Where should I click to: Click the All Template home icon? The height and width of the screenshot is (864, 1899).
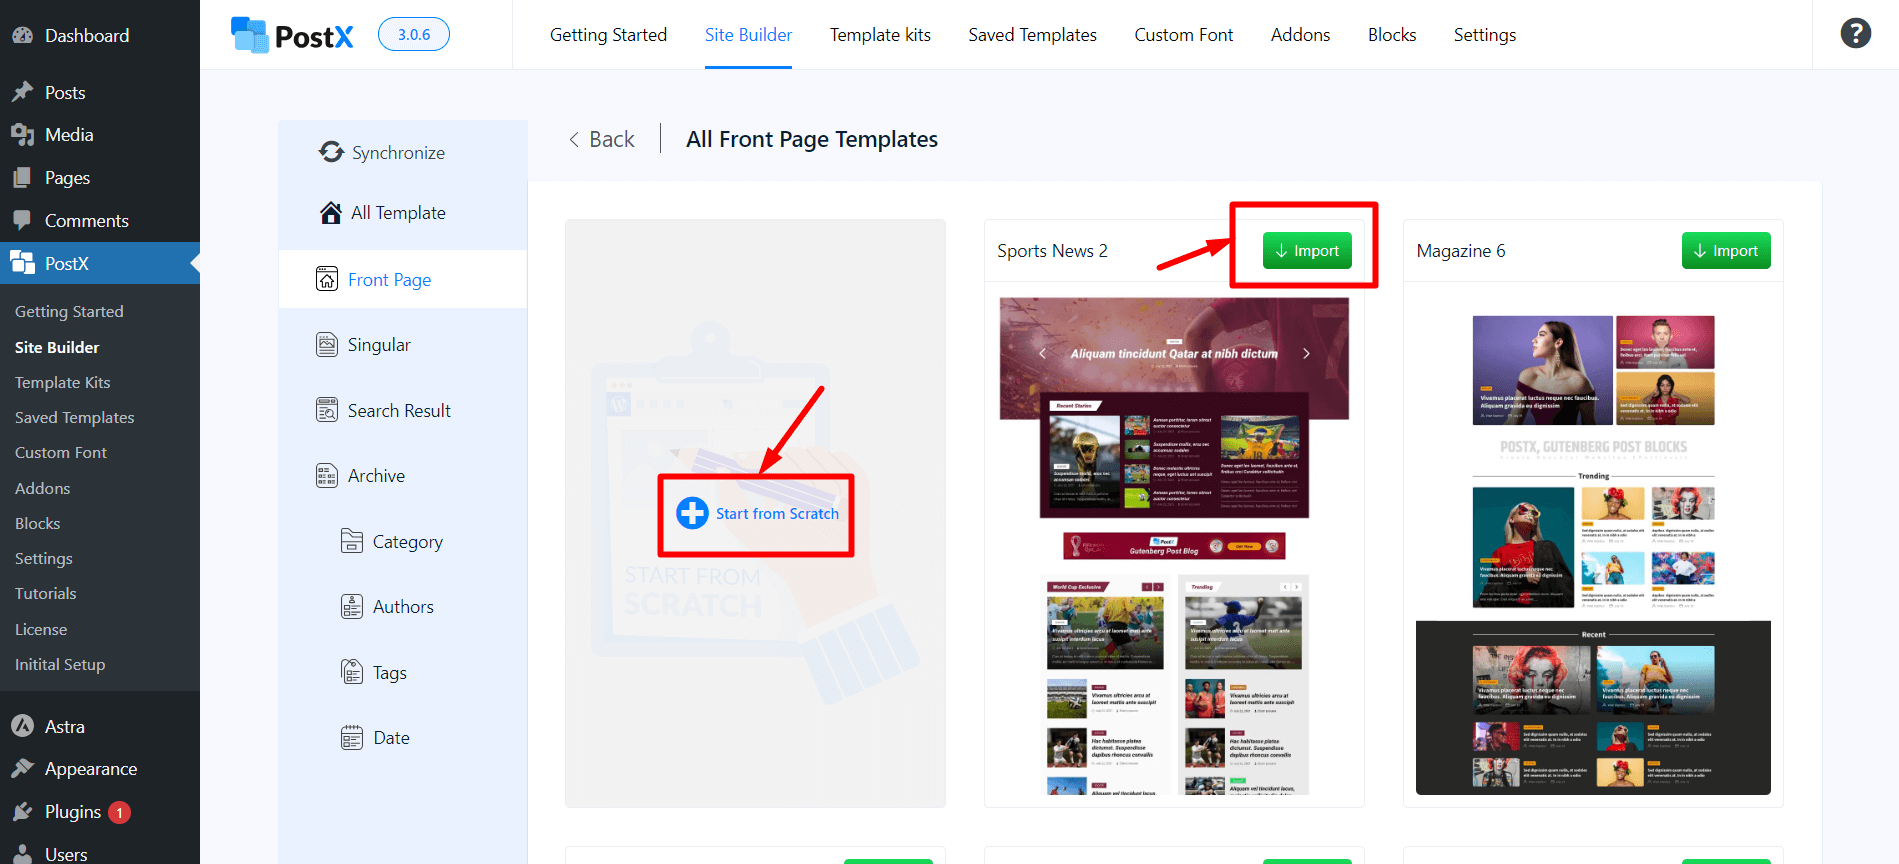(x=330, y=213)
